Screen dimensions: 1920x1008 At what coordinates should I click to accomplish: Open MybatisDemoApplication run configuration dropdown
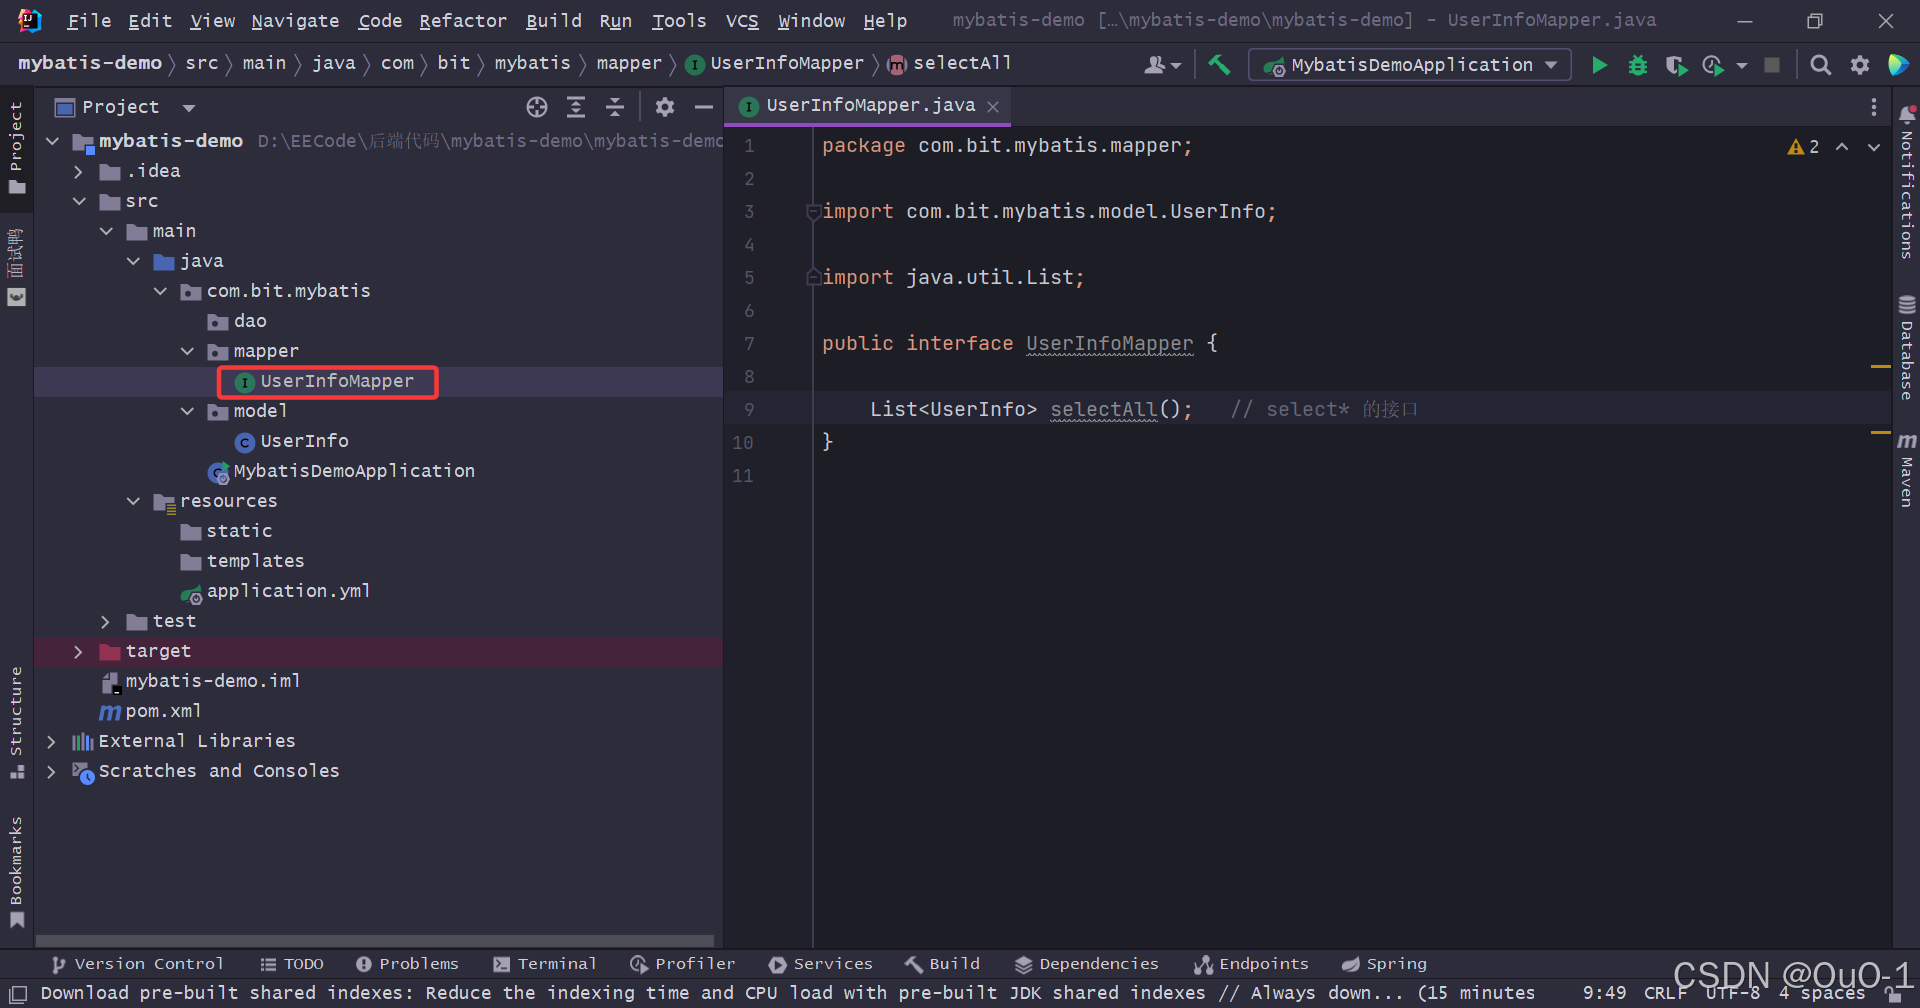pos(1410,65)
